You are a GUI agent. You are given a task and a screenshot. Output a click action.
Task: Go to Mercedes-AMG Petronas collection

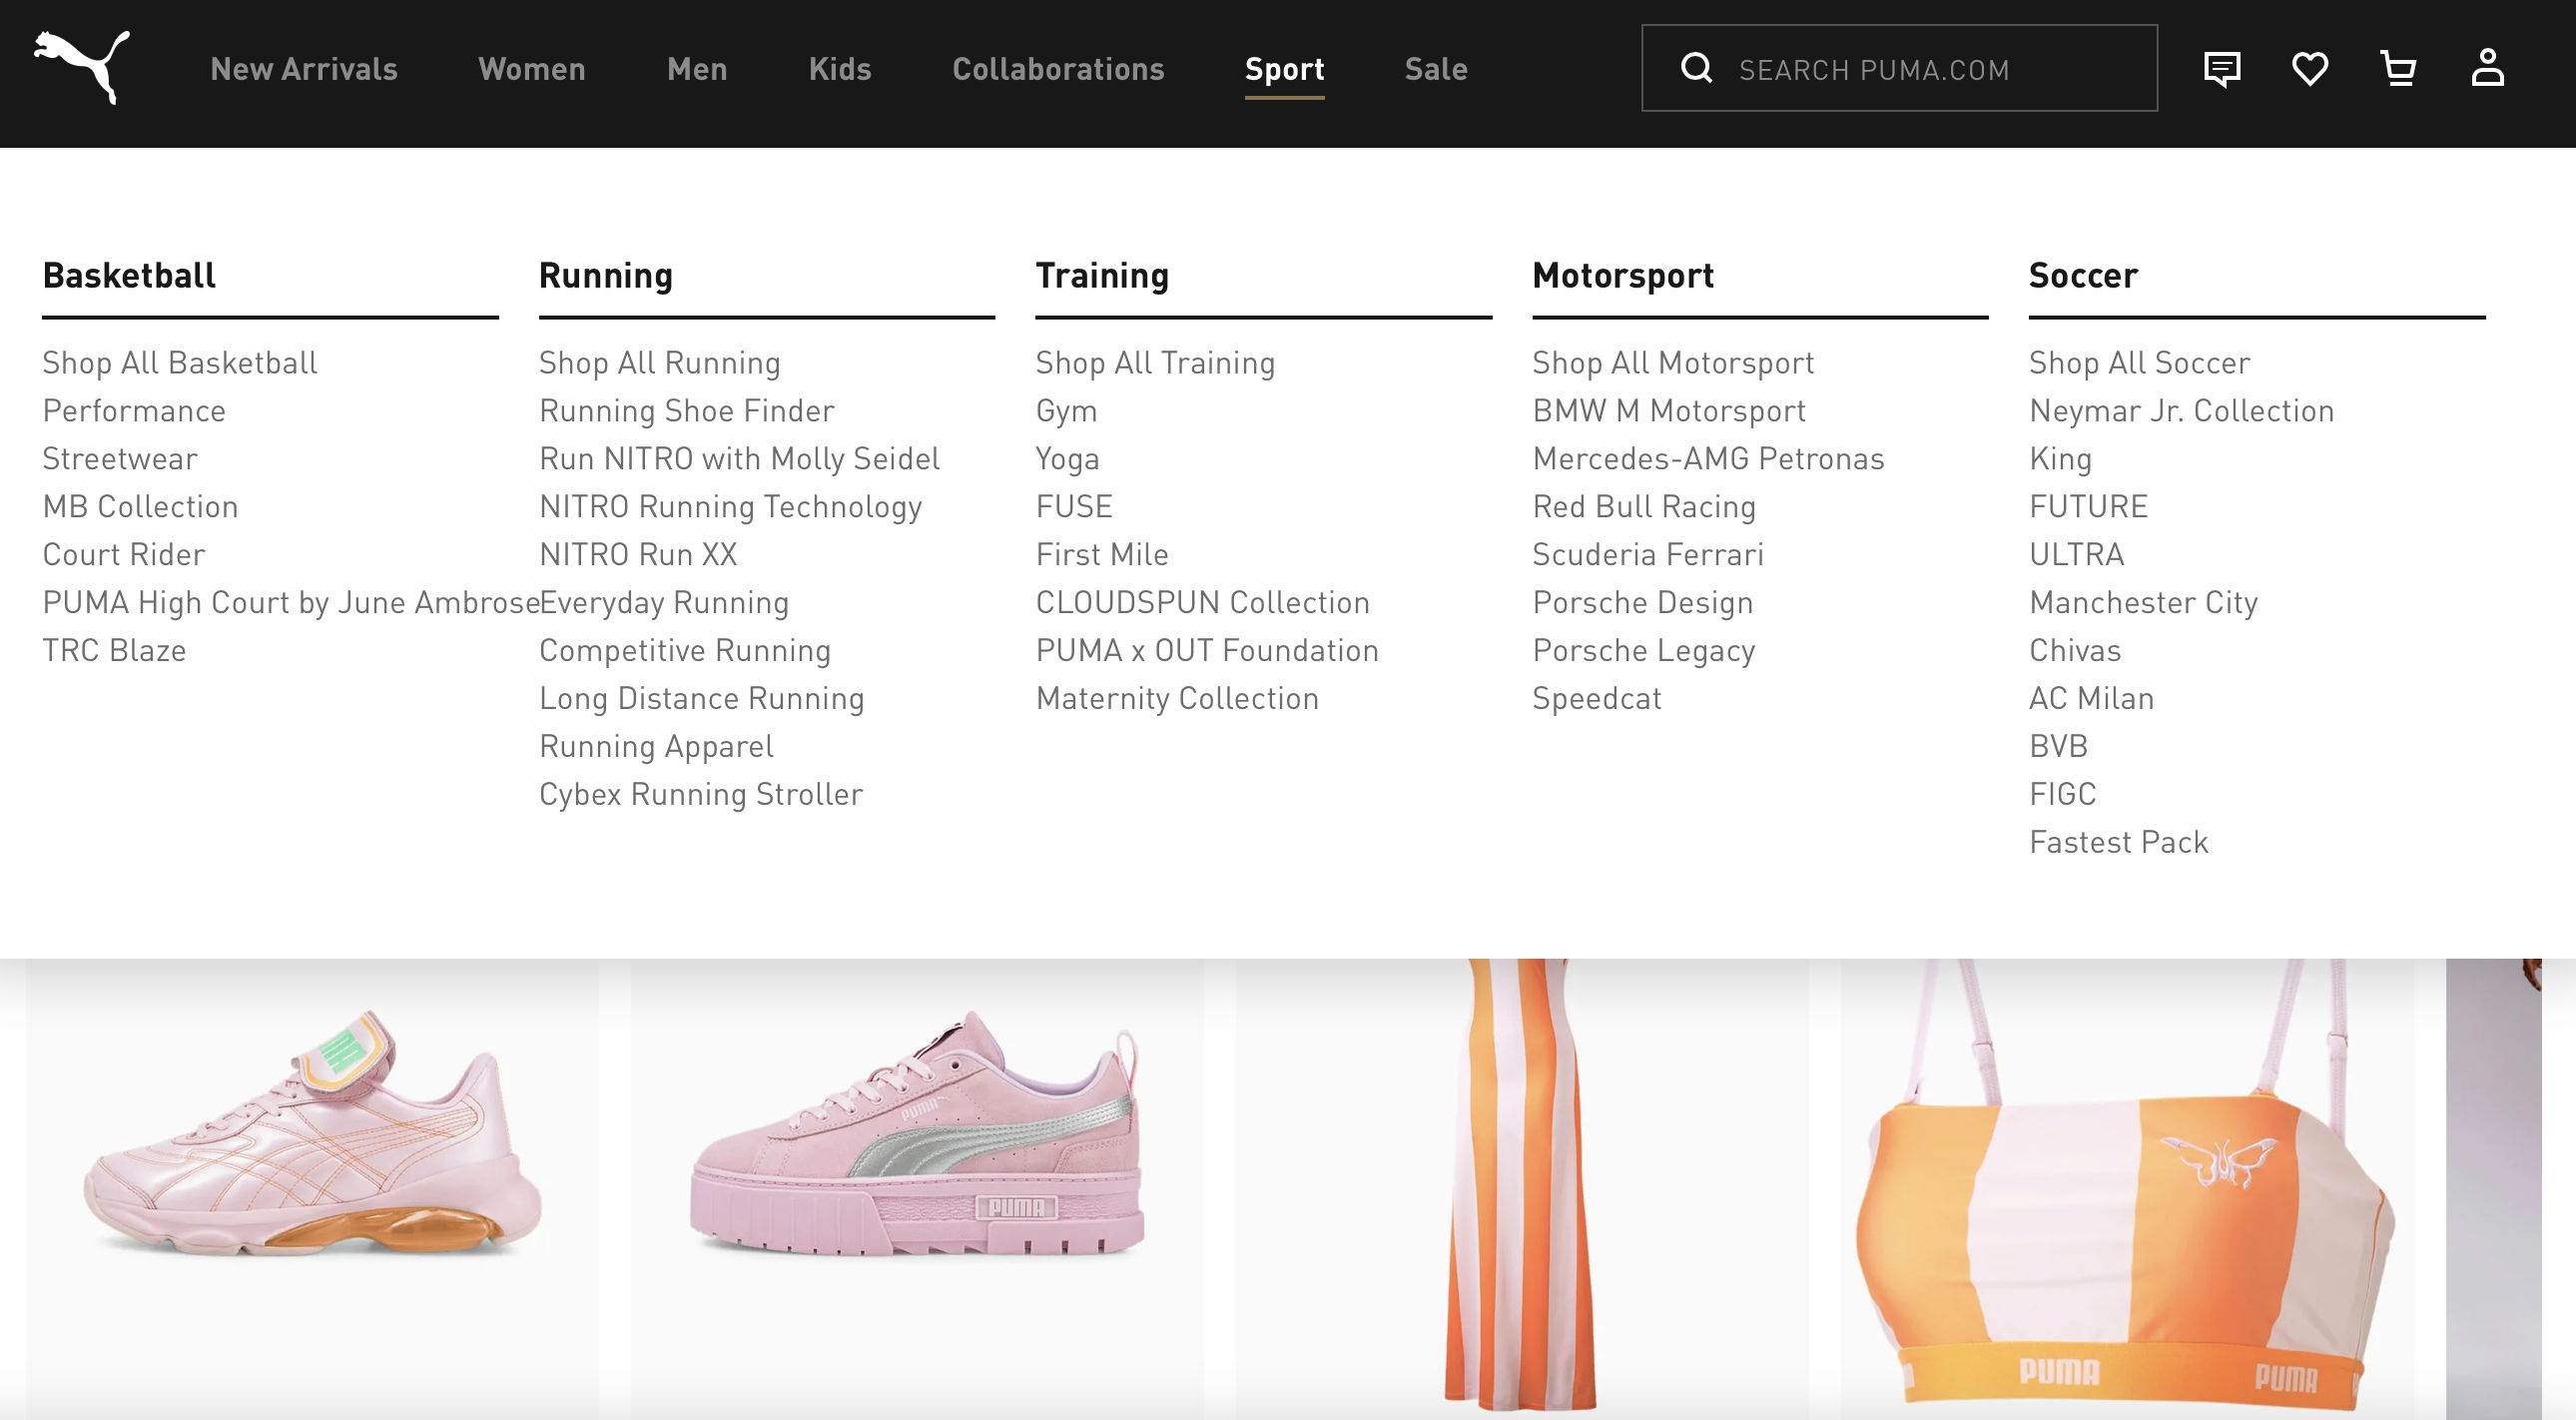coord(1708,458)
